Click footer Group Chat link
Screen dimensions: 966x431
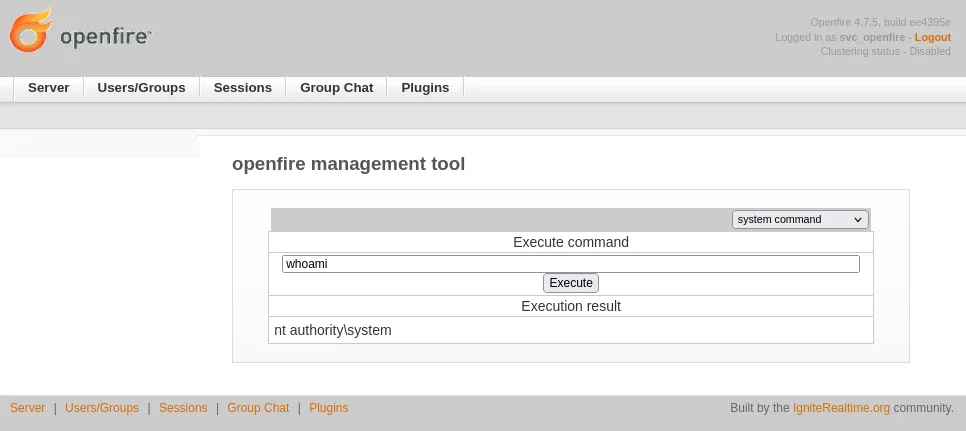[258, 408]
